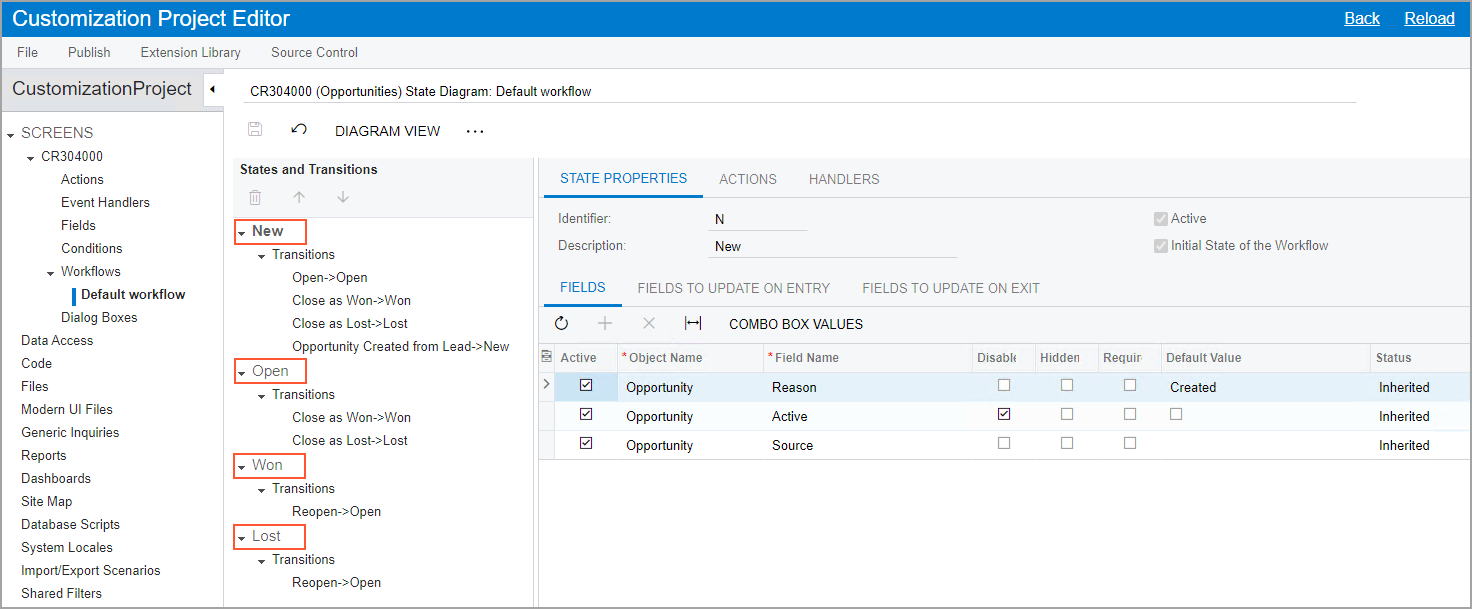
Task: Toggle Required checkbox in Source row
Action: point(1130,443)
